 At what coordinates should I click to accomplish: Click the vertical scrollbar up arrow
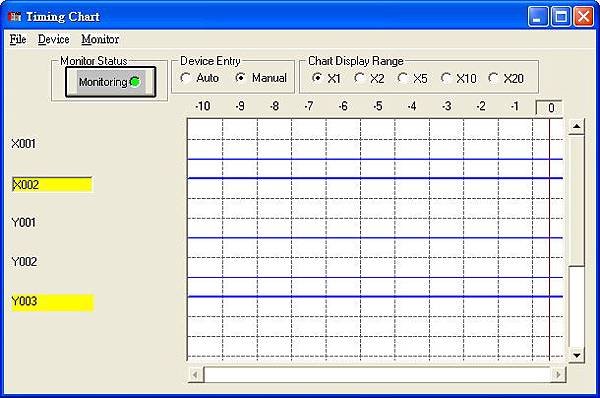click(576, 126)
